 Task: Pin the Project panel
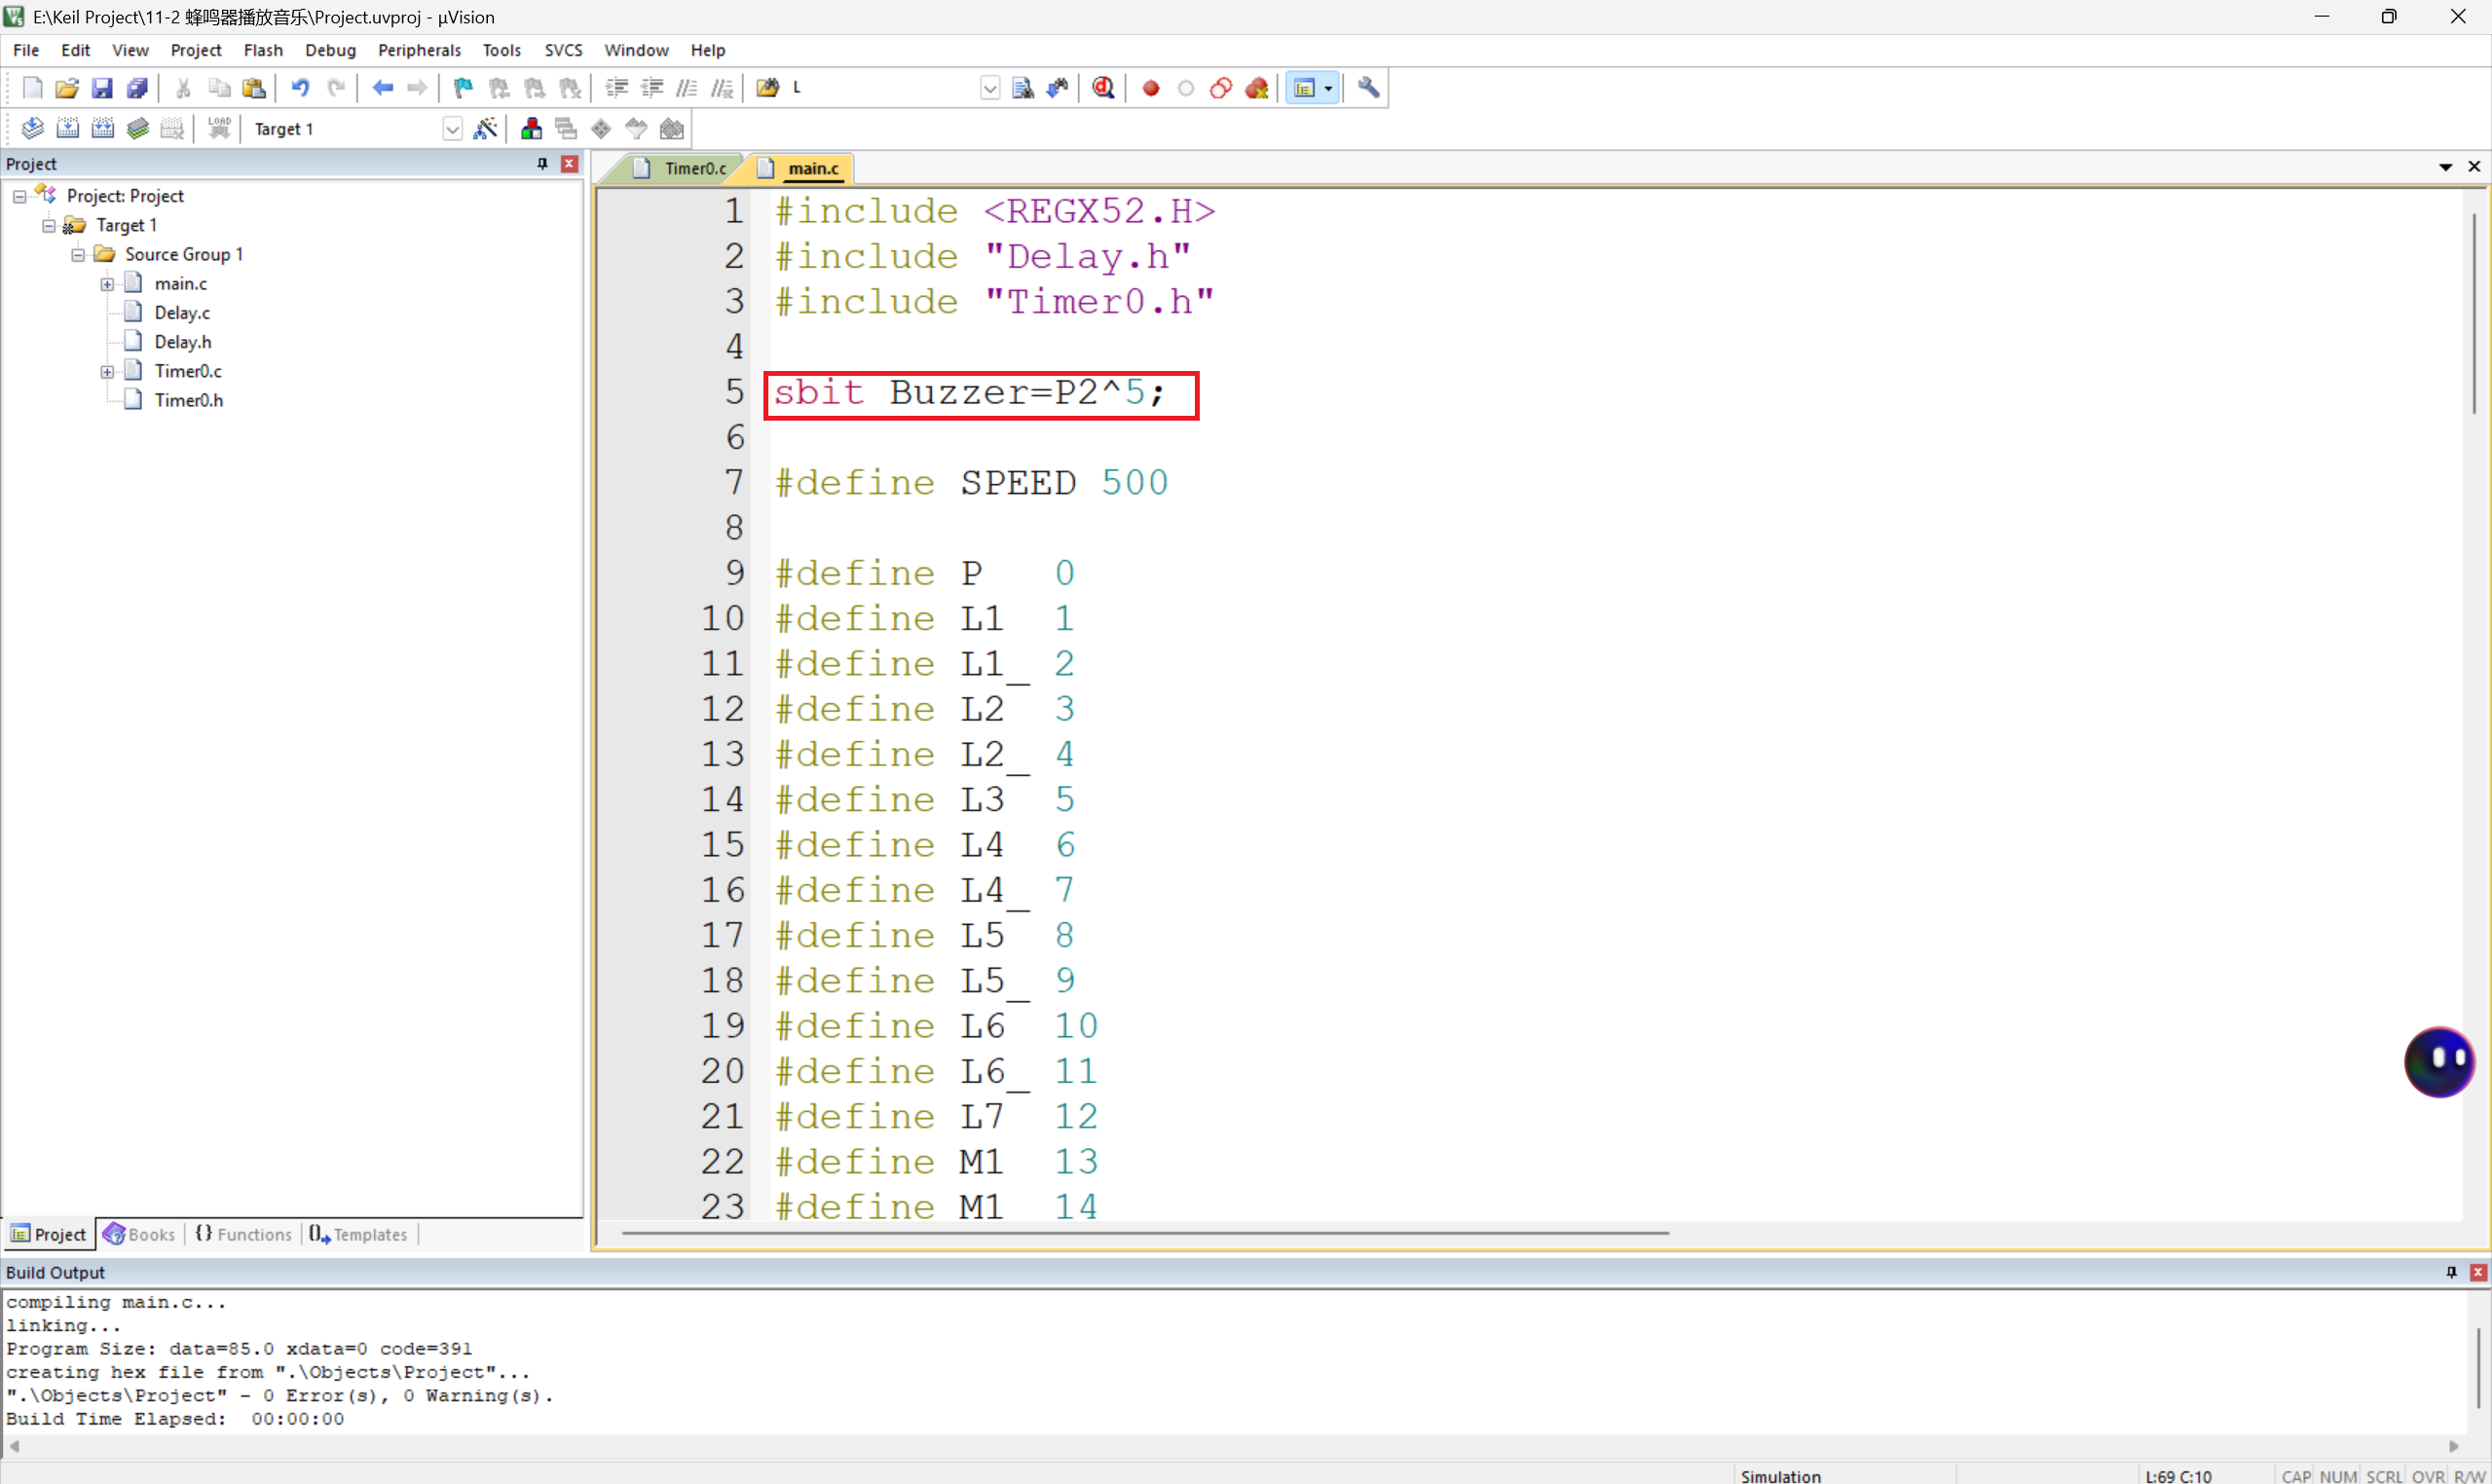542,164
